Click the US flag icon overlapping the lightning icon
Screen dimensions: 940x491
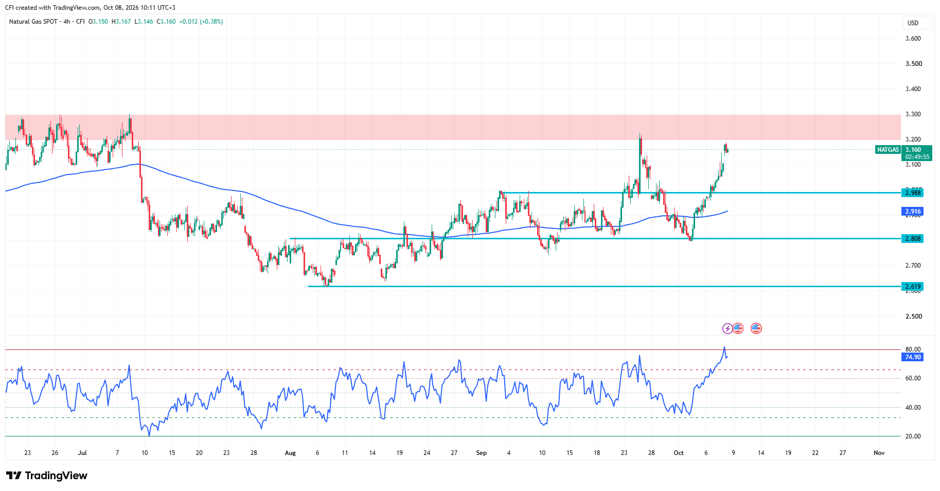(738, 329)
